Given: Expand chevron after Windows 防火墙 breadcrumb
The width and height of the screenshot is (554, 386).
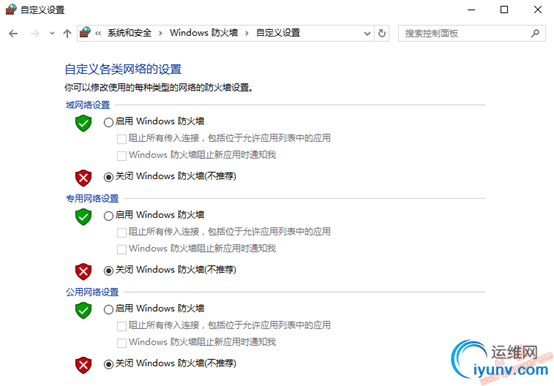Looking at the screenshot, I should pyautogui.click(x=247, y=33).
